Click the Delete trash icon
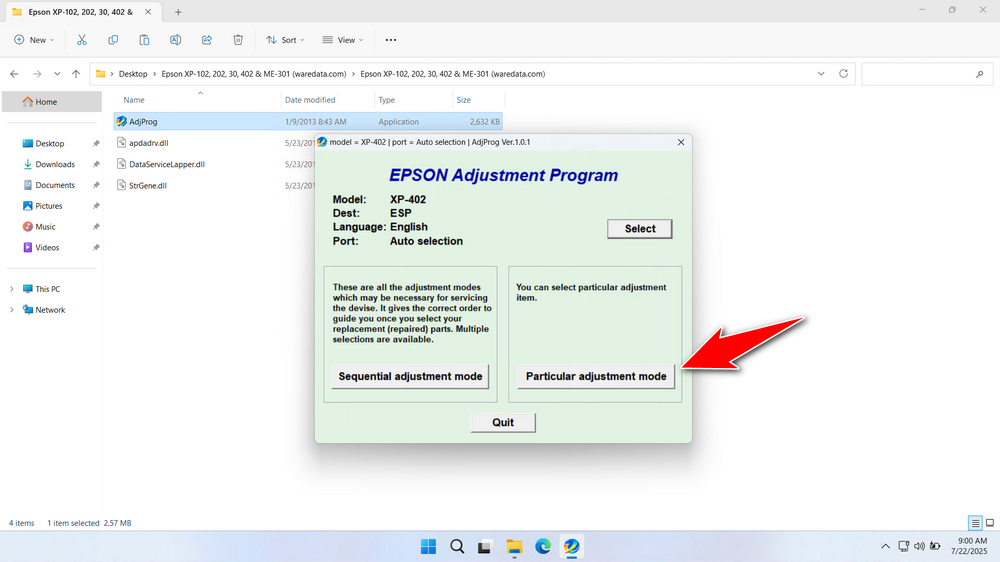 [238, 40]
